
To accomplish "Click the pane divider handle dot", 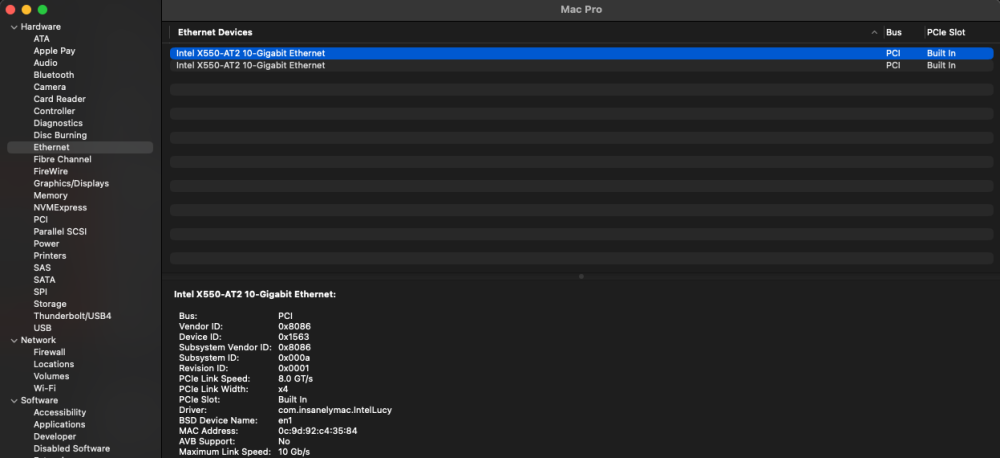I will 581,276.
